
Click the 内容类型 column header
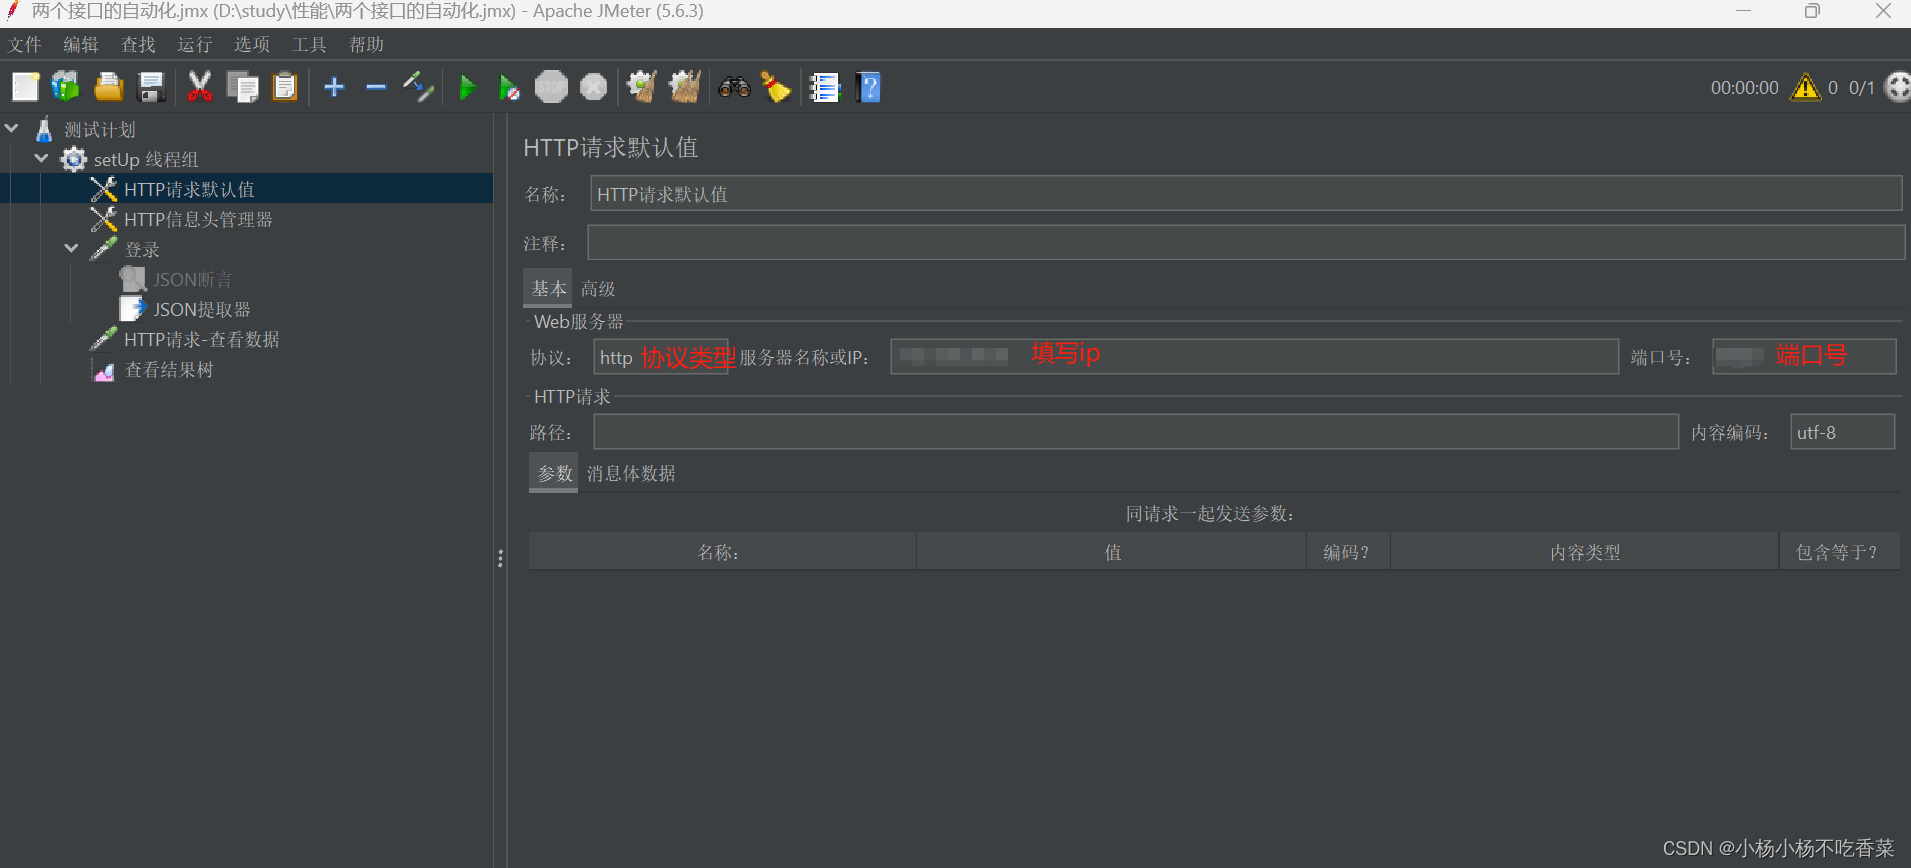coord(1585,552)
